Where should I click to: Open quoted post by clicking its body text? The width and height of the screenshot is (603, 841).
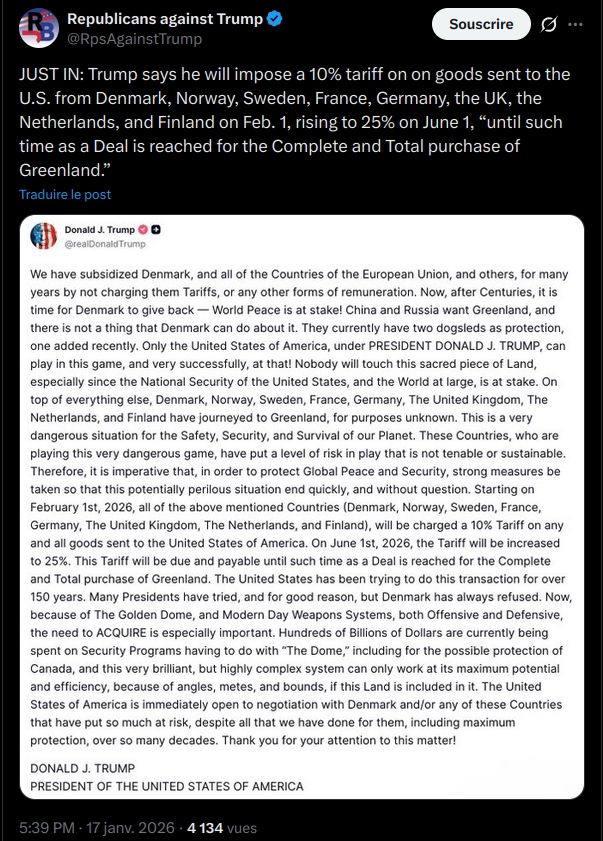click(301, 507)
